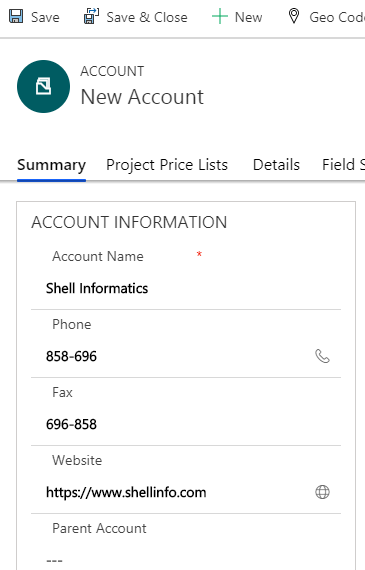Click the Geo Code map pin icon

pyautogui.click(x=294, y=16)
